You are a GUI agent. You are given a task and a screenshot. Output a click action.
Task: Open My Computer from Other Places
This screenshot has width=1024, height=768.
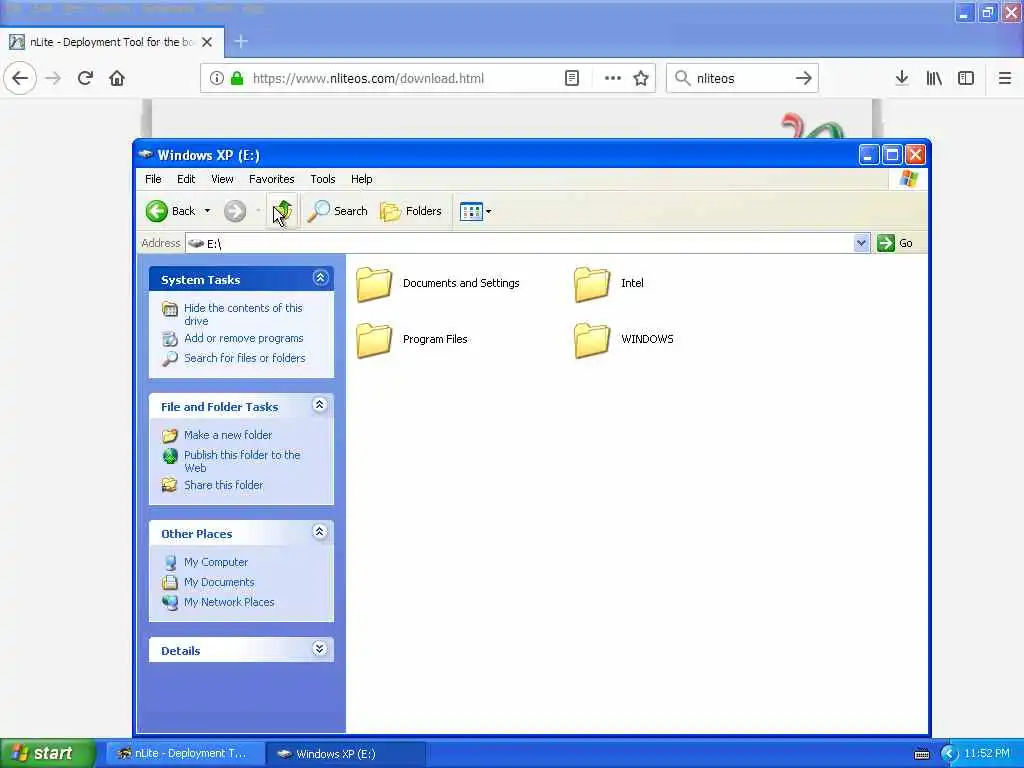pos(216,562)
